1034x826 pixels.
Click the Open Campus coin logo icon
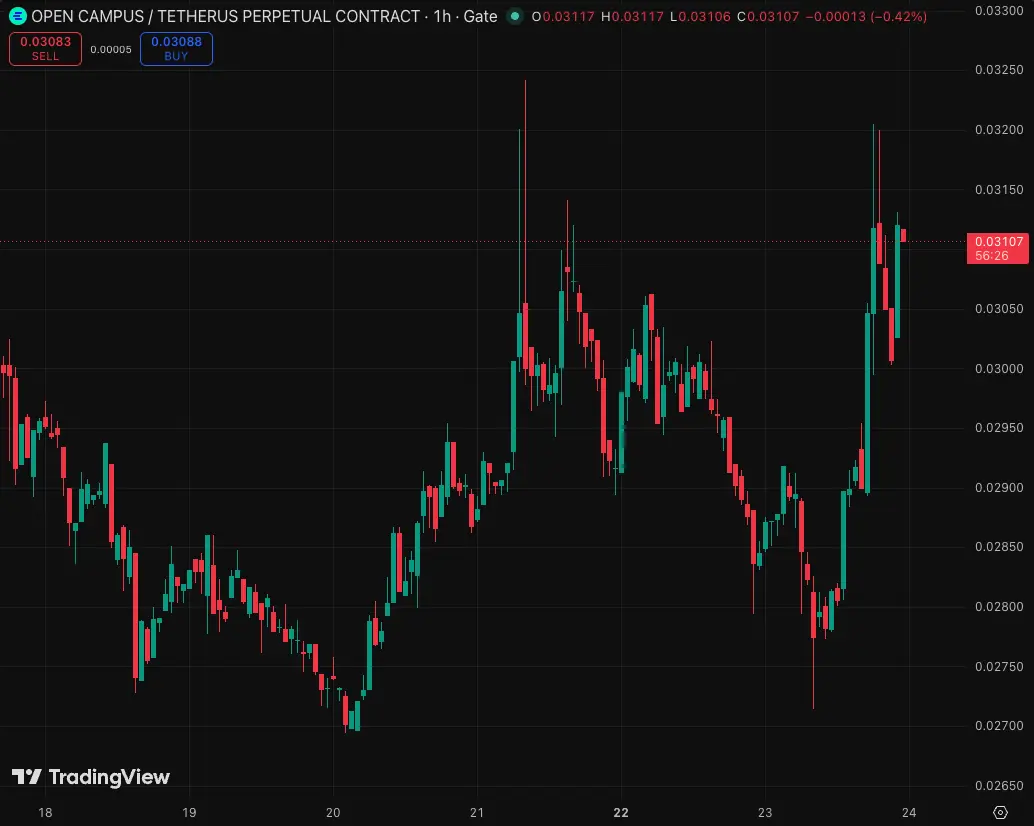pyautogui.click(x=17, y=16)
